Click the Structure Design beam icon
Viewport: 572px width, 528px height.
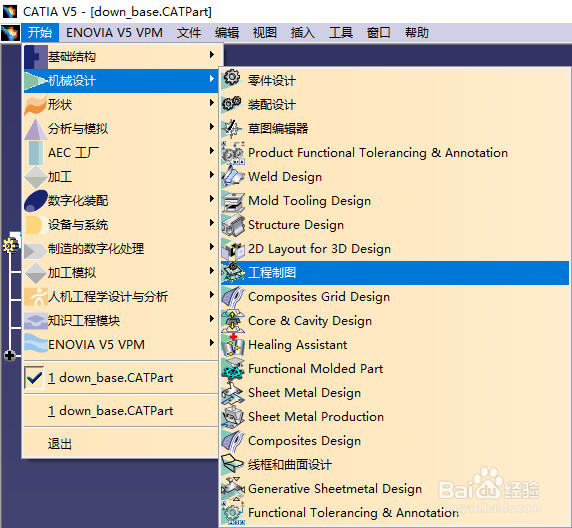pos(233,225)
